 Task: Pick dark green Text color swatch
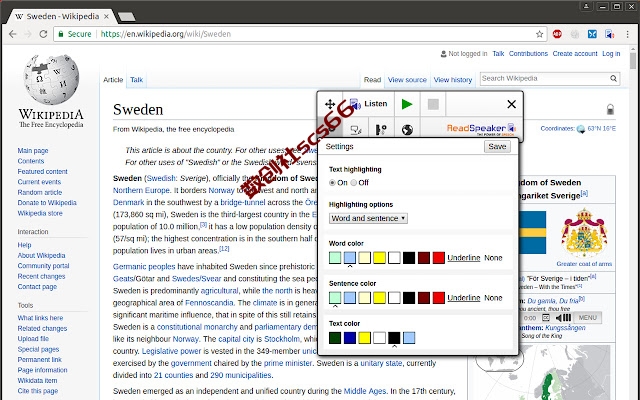pos(335,338)
